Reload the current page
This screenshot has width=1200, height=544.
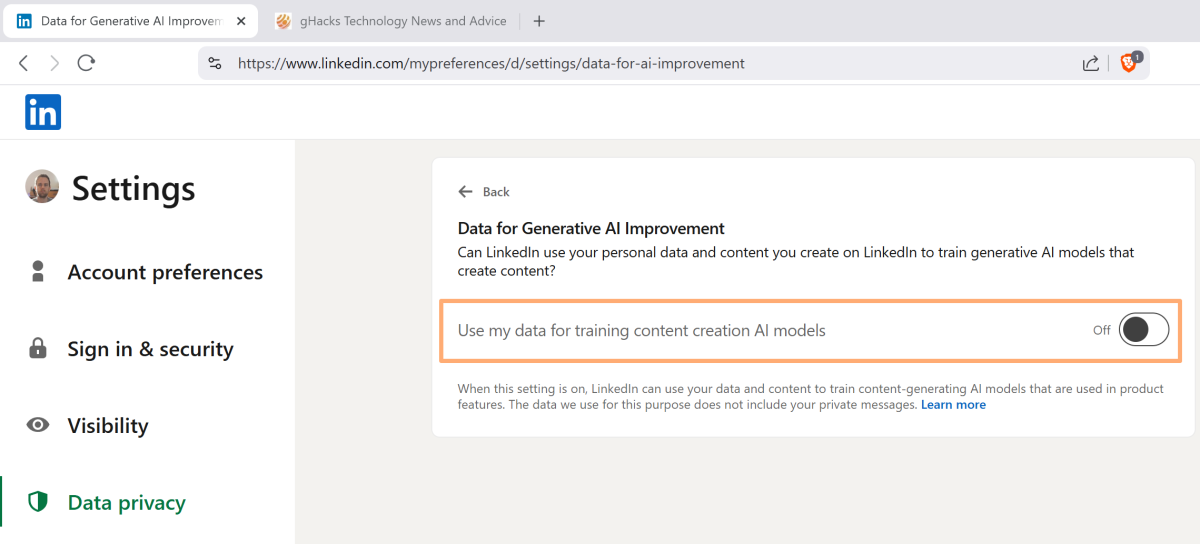[x=86, y=63]
